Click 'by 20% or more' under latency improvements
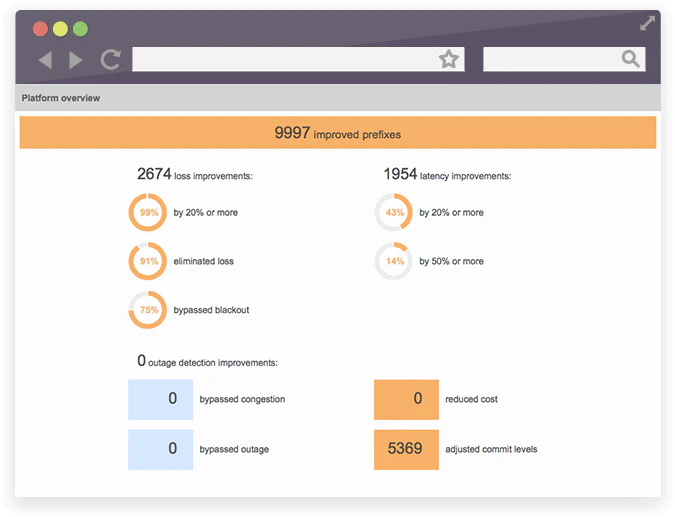The width and height of the screenshot is (675, 517). tap(452, 213)
